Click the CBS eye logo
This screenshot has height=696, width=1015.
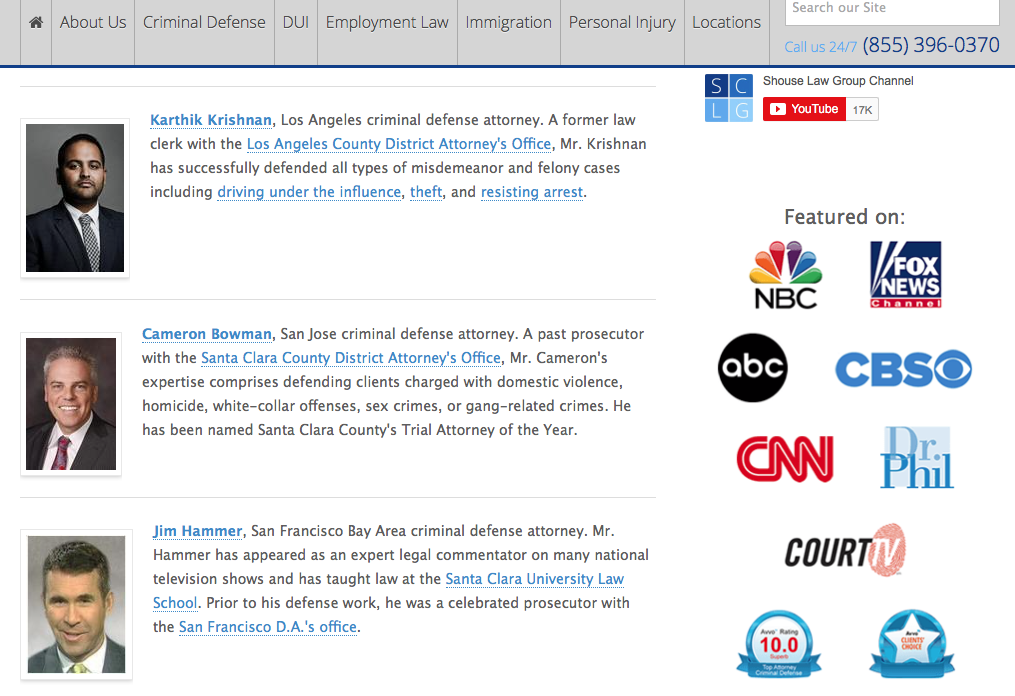(903, 369)
